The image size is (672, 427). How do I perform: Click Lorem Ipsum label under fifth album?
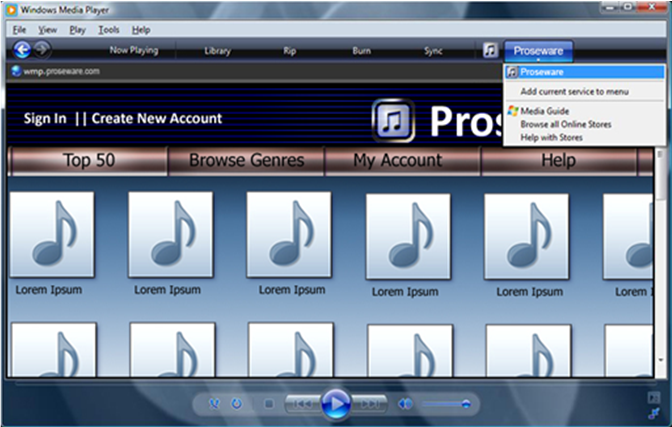coord(530,292)
